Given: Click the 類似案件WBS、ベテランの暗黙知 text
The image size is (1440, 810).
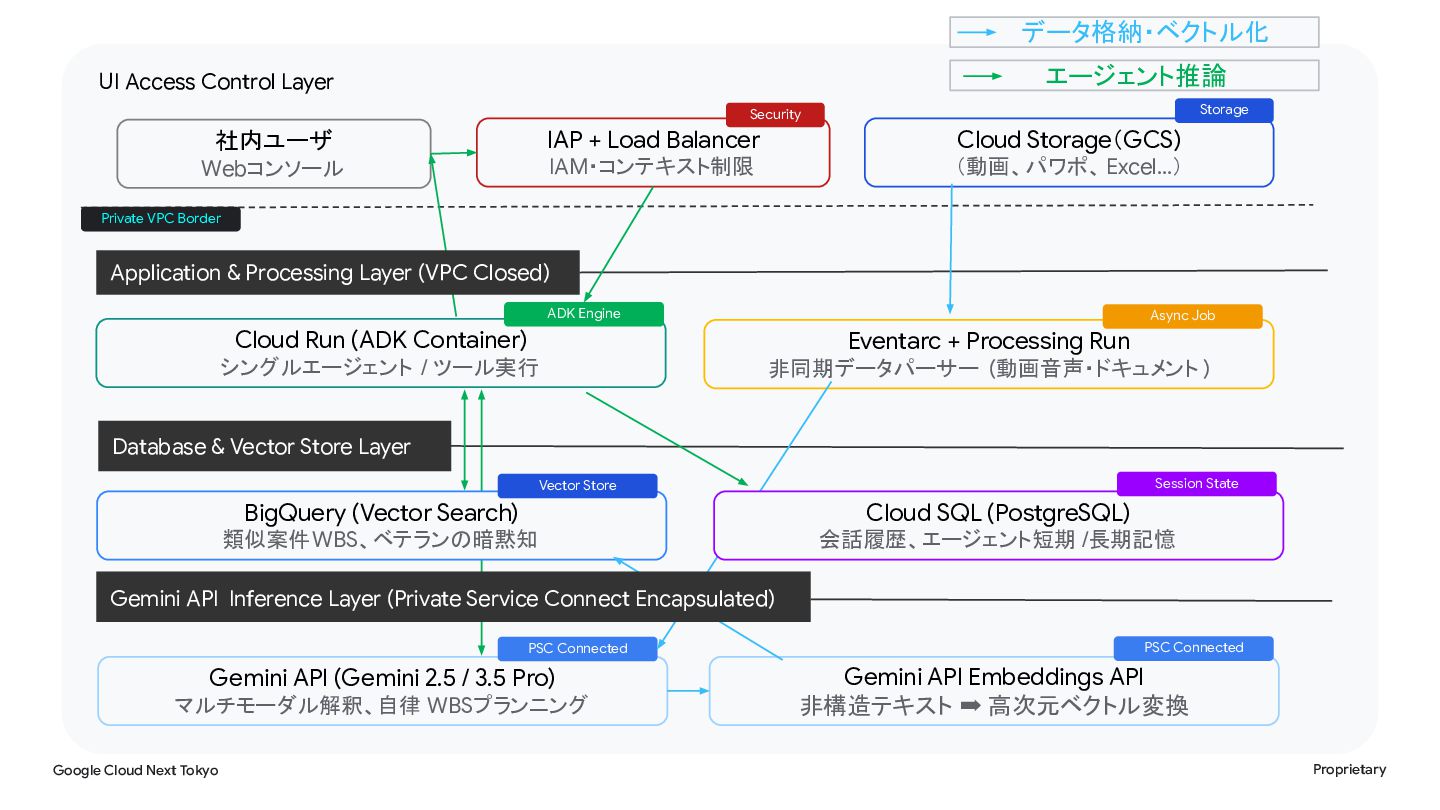Looking at the screenshot, I should point(380,540).
